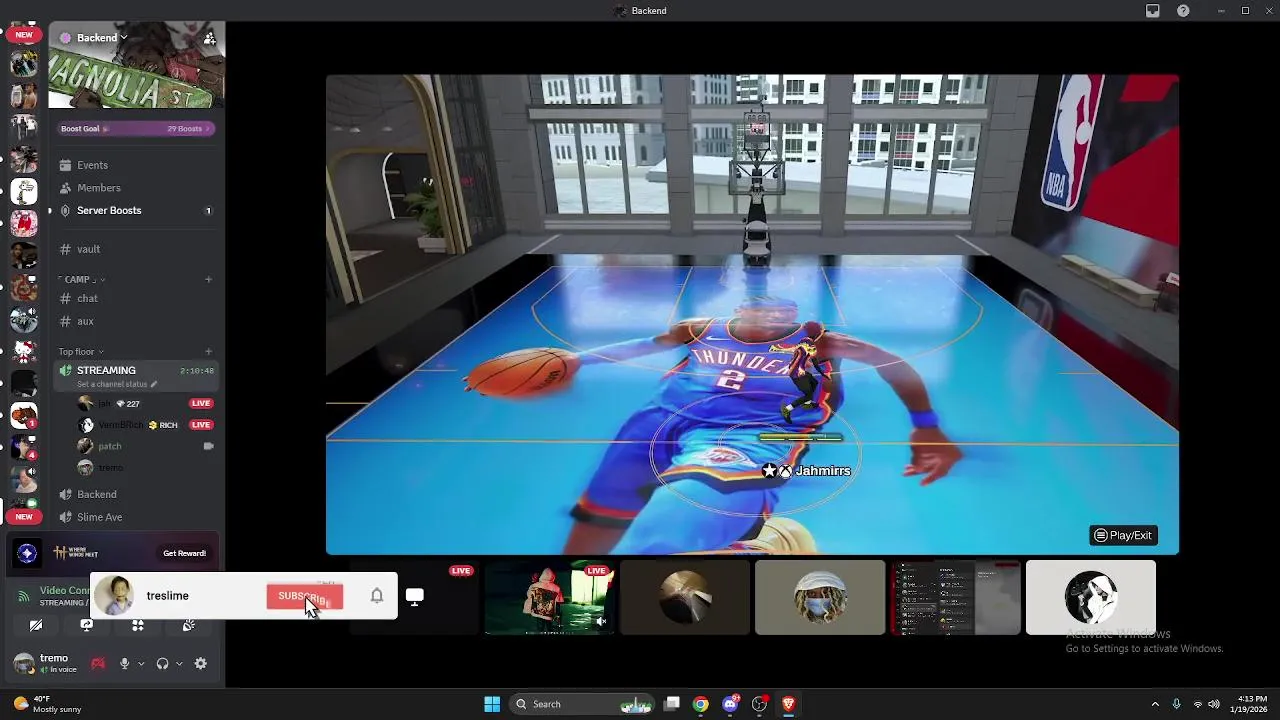This screenshot has height=720, width=1280.
Task: Show hidden system tray icons
Action: 1155,704
